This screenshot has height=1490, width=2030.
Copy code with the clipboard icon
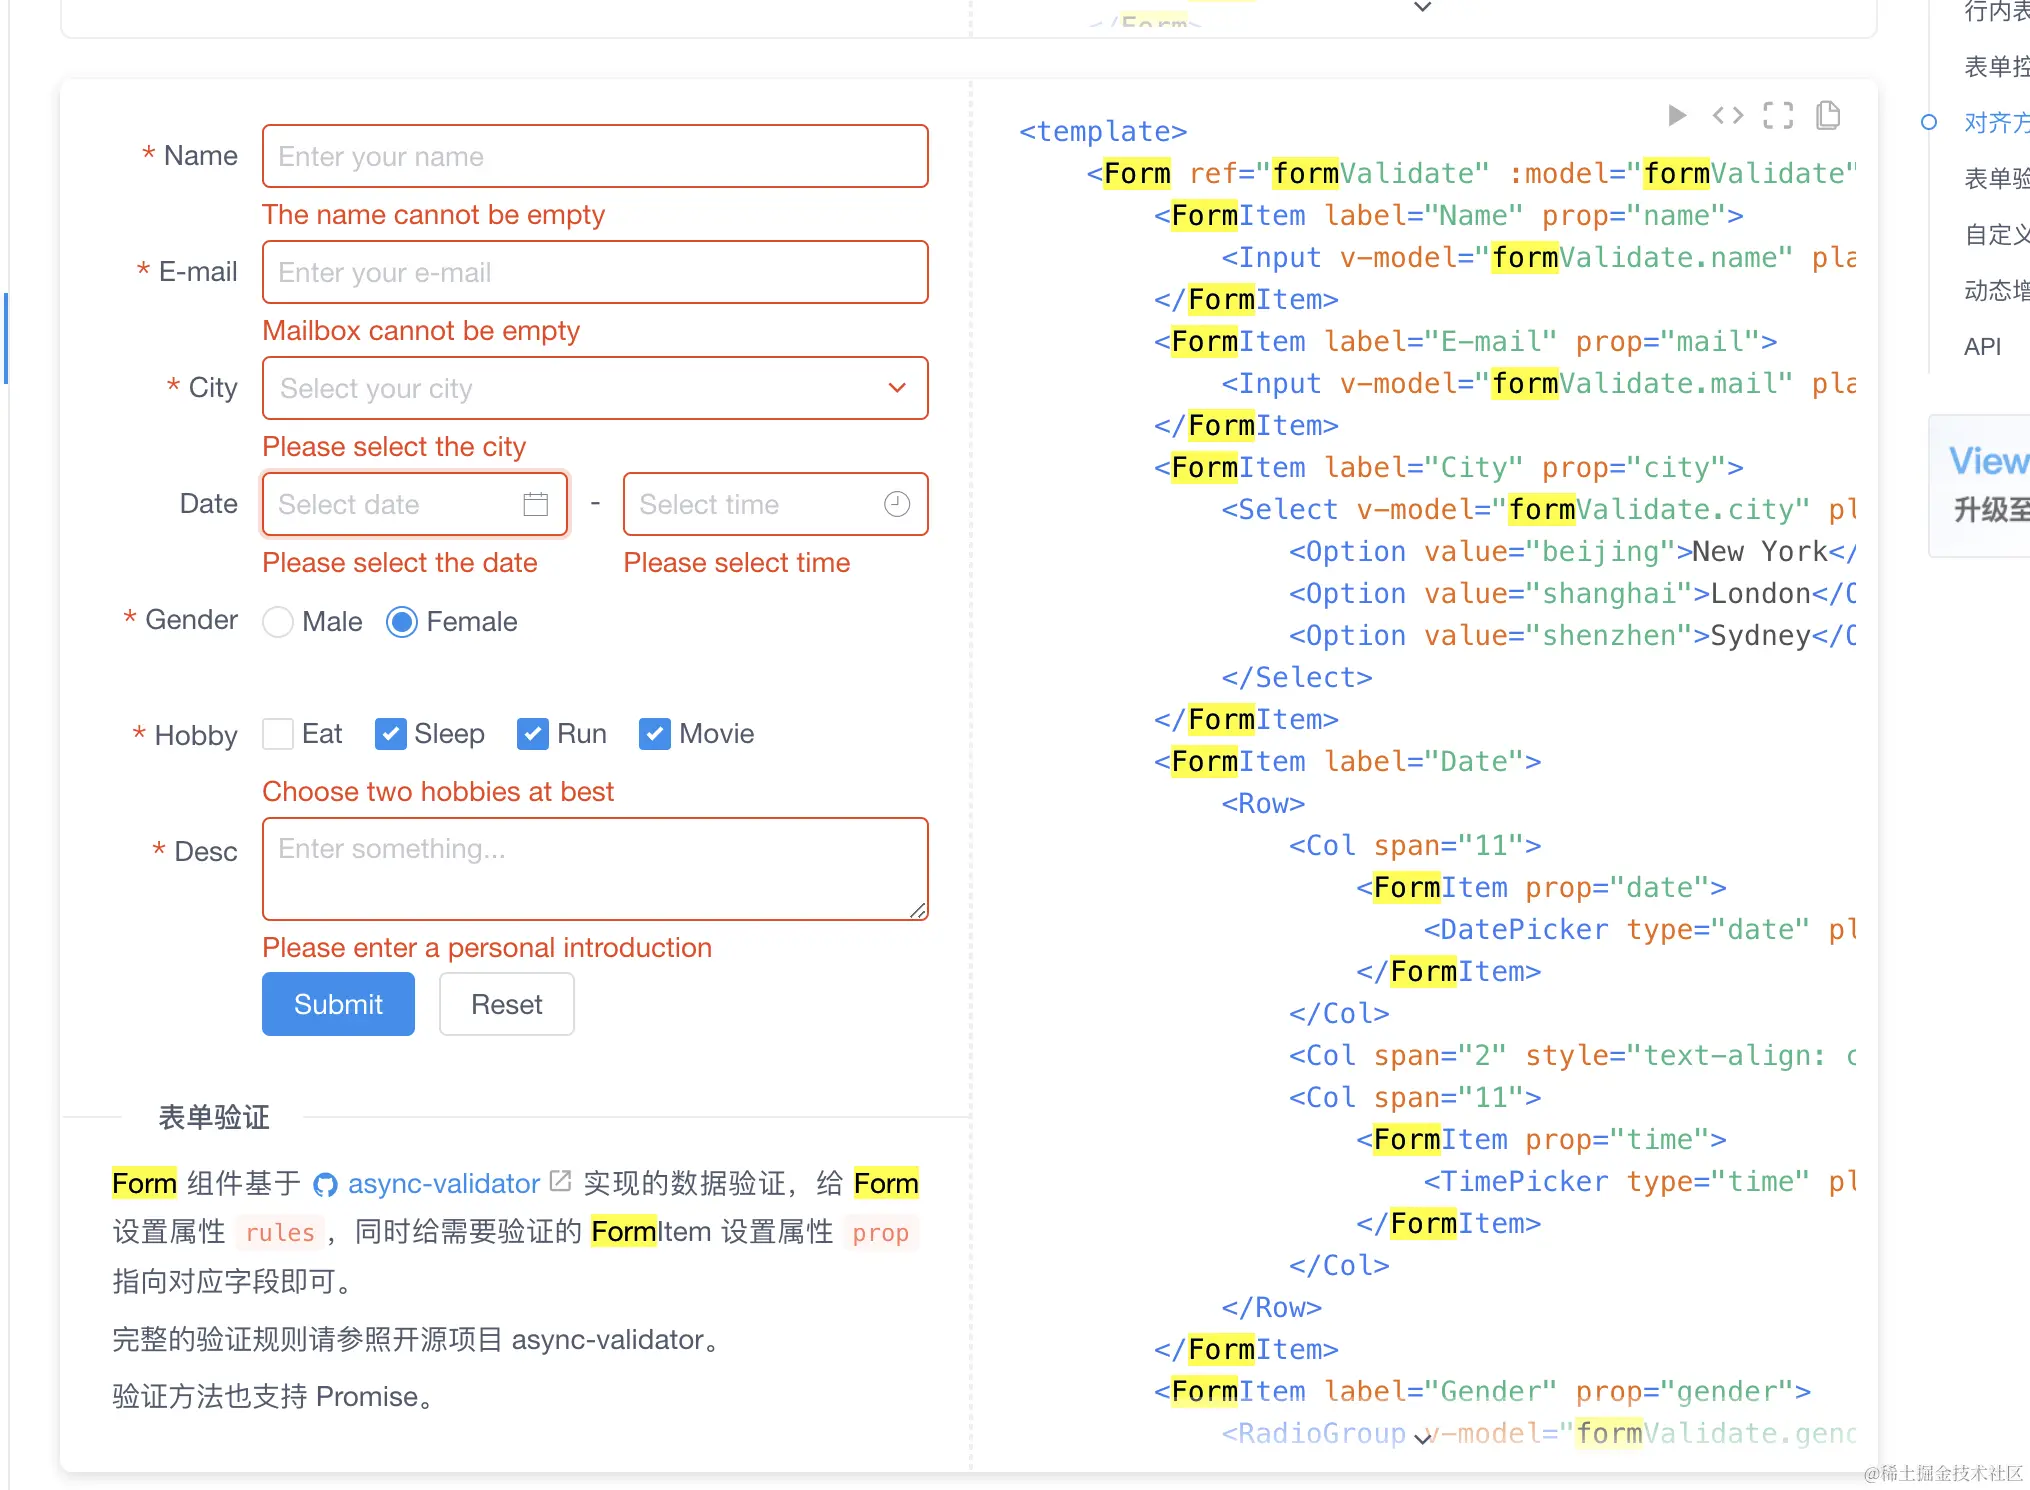coord(1828,115)
